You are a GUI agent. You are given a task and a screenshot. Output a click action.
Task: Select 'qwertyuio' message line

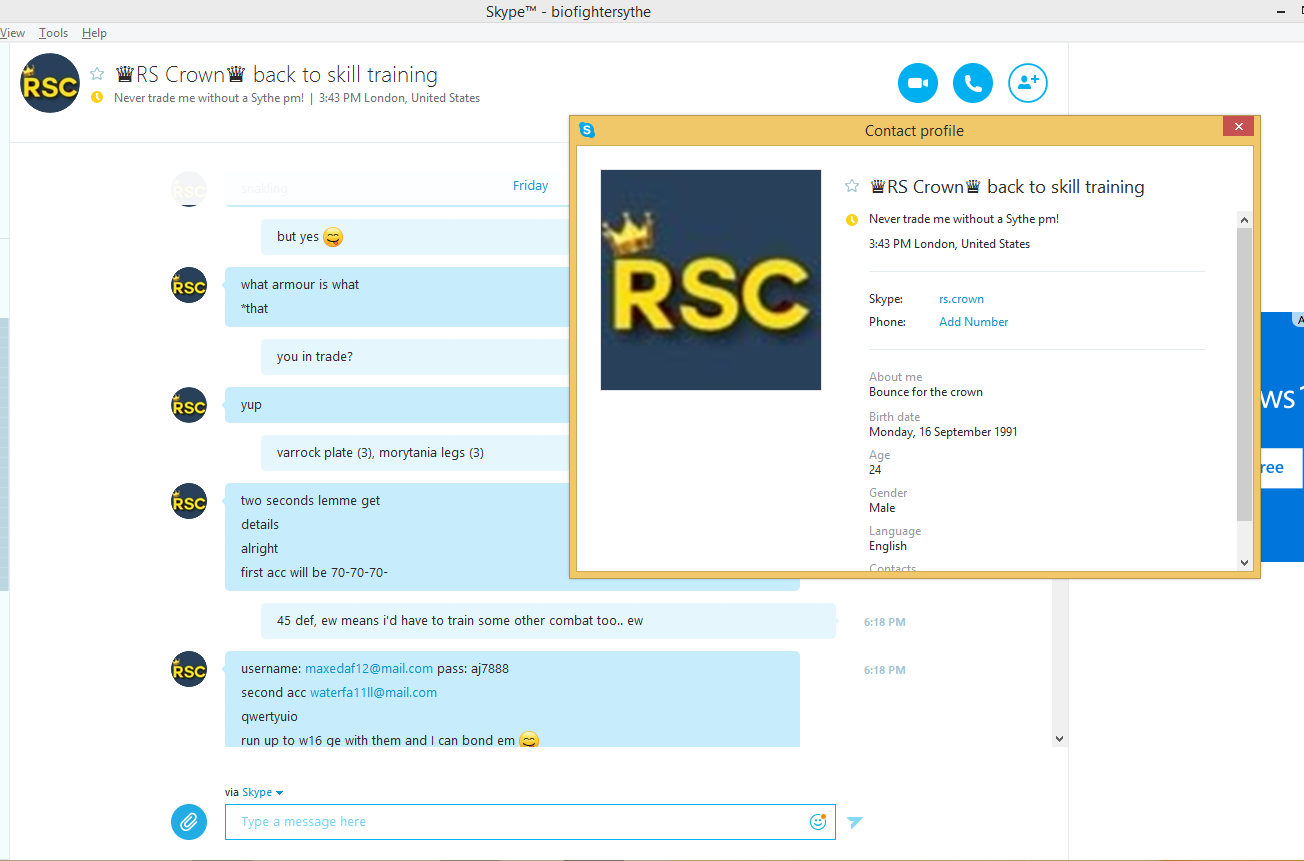click(269, 716)
